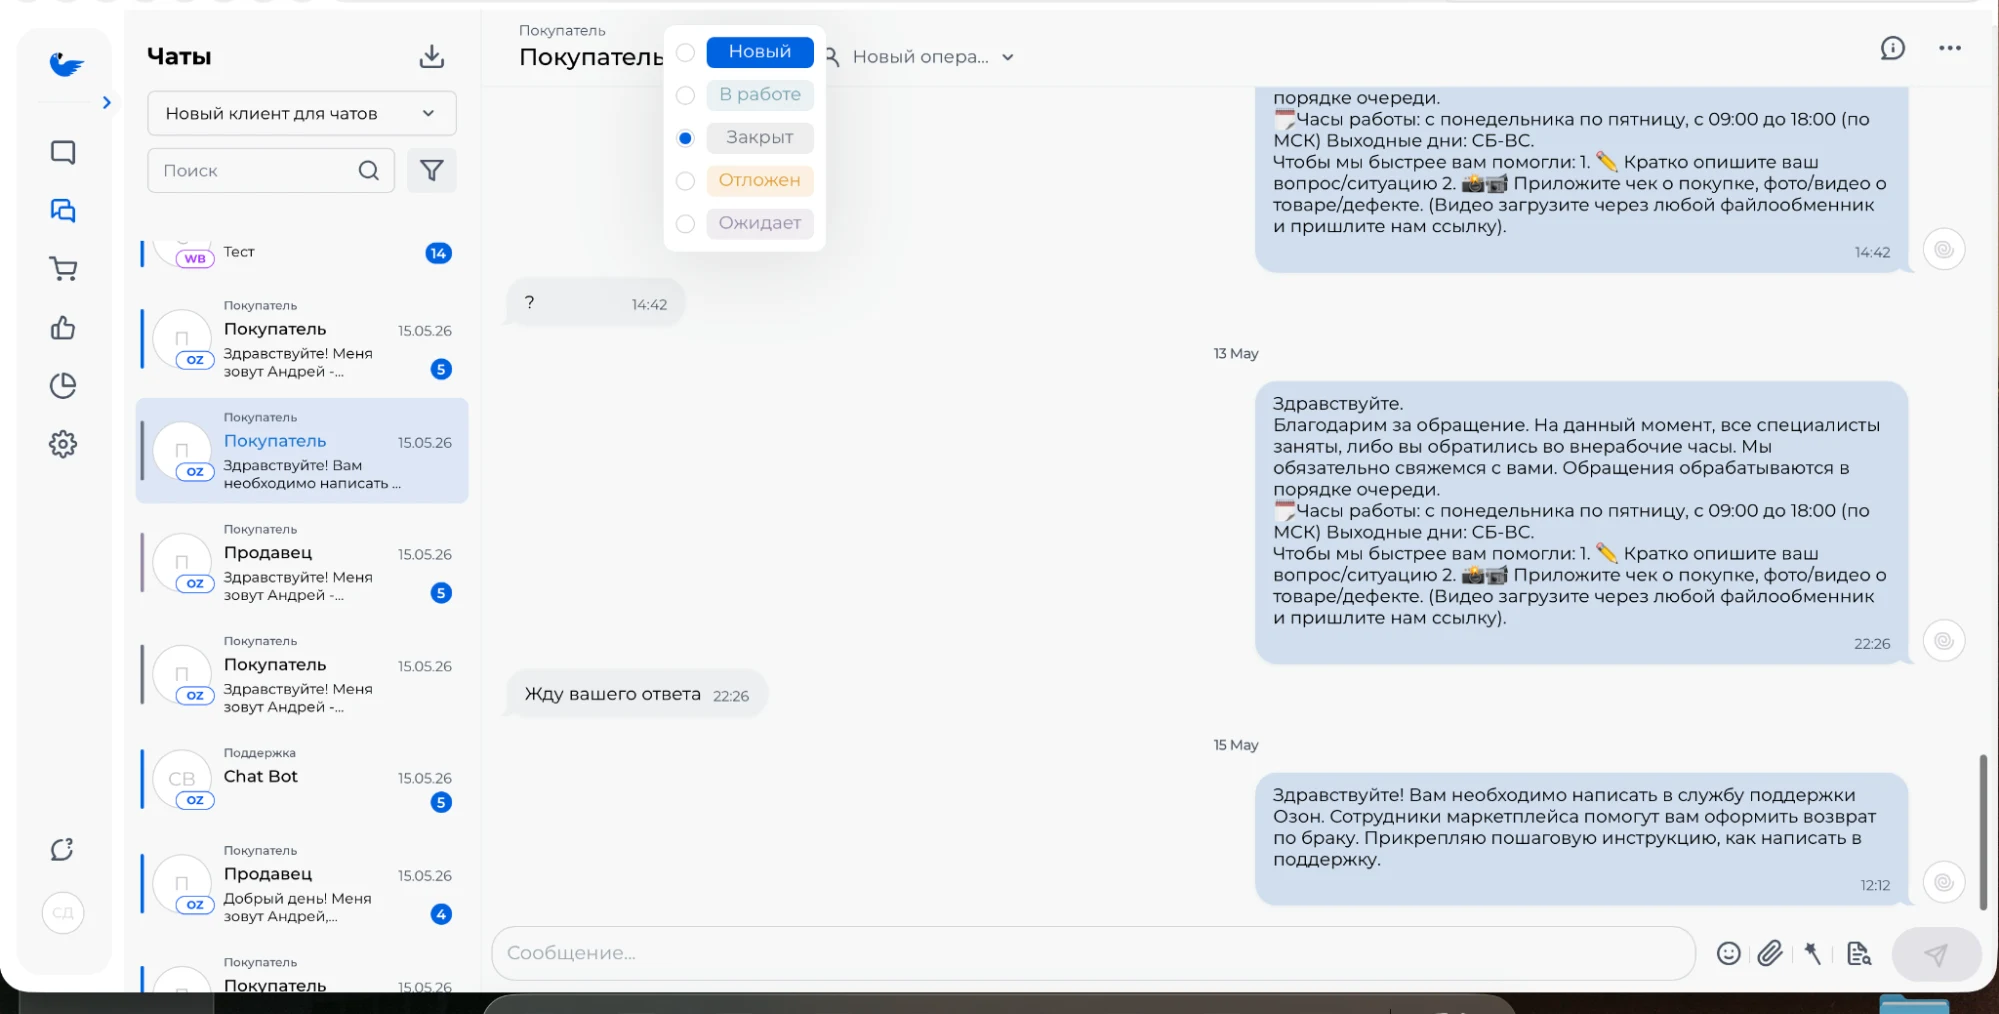Click the Chat Bot avatar labeled CB

pyautogui.click(x=182, y=779)
